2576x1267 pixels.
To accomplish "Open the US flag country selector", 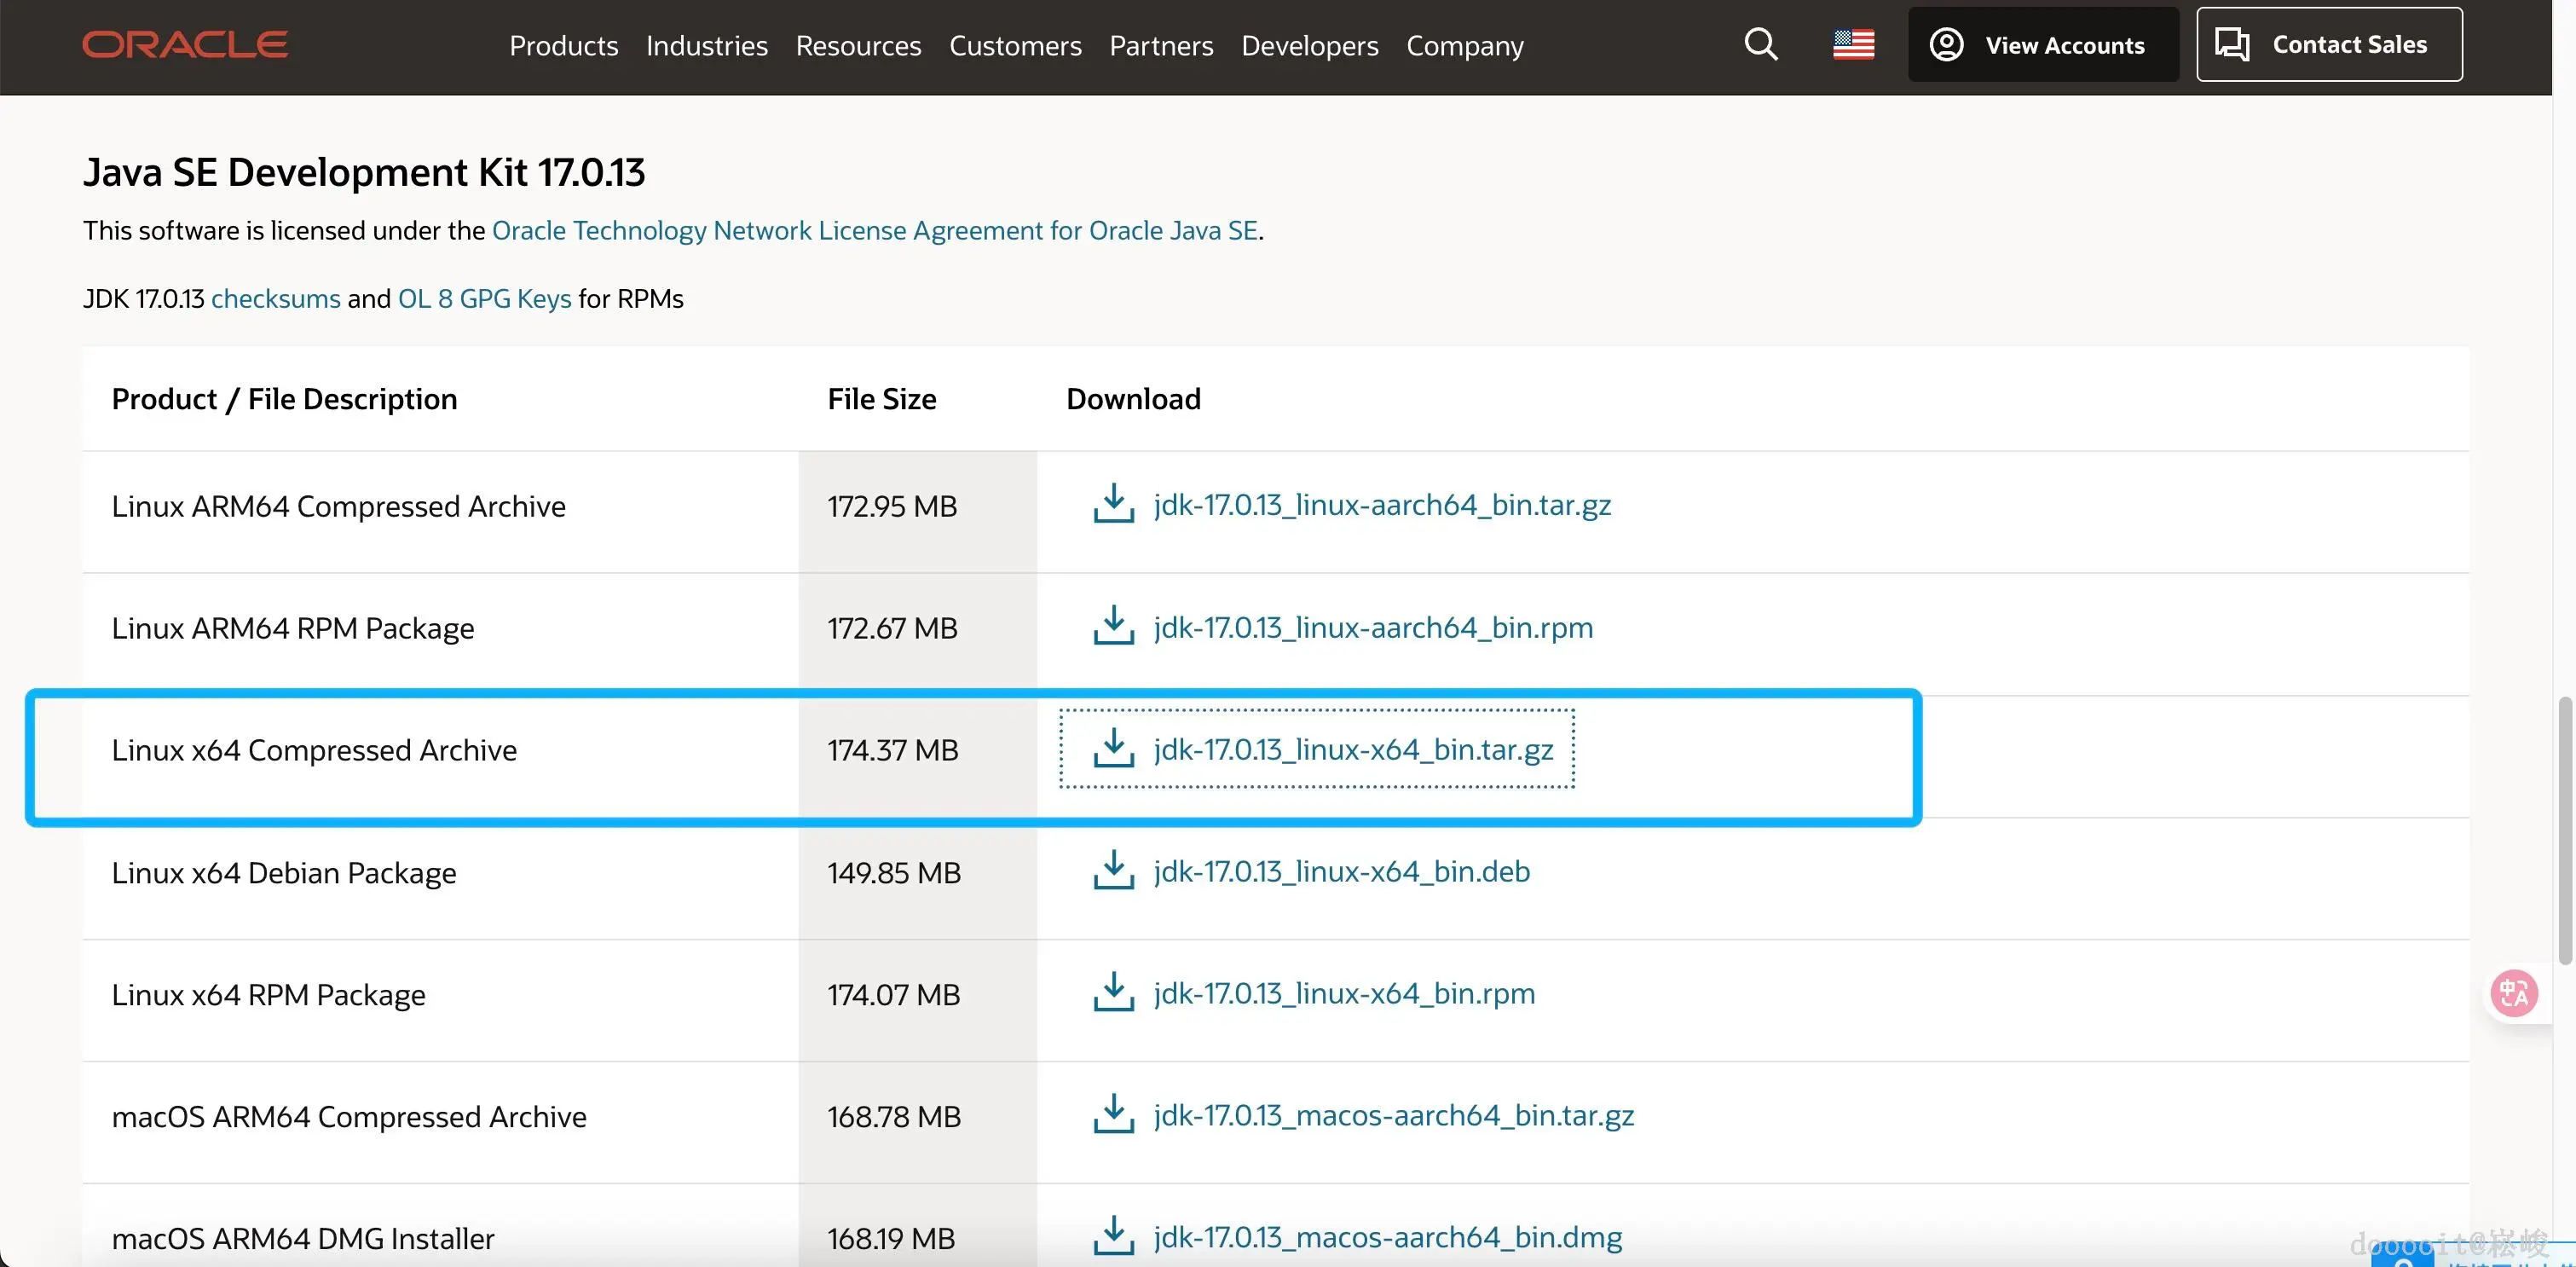I will pos(1853,45).
